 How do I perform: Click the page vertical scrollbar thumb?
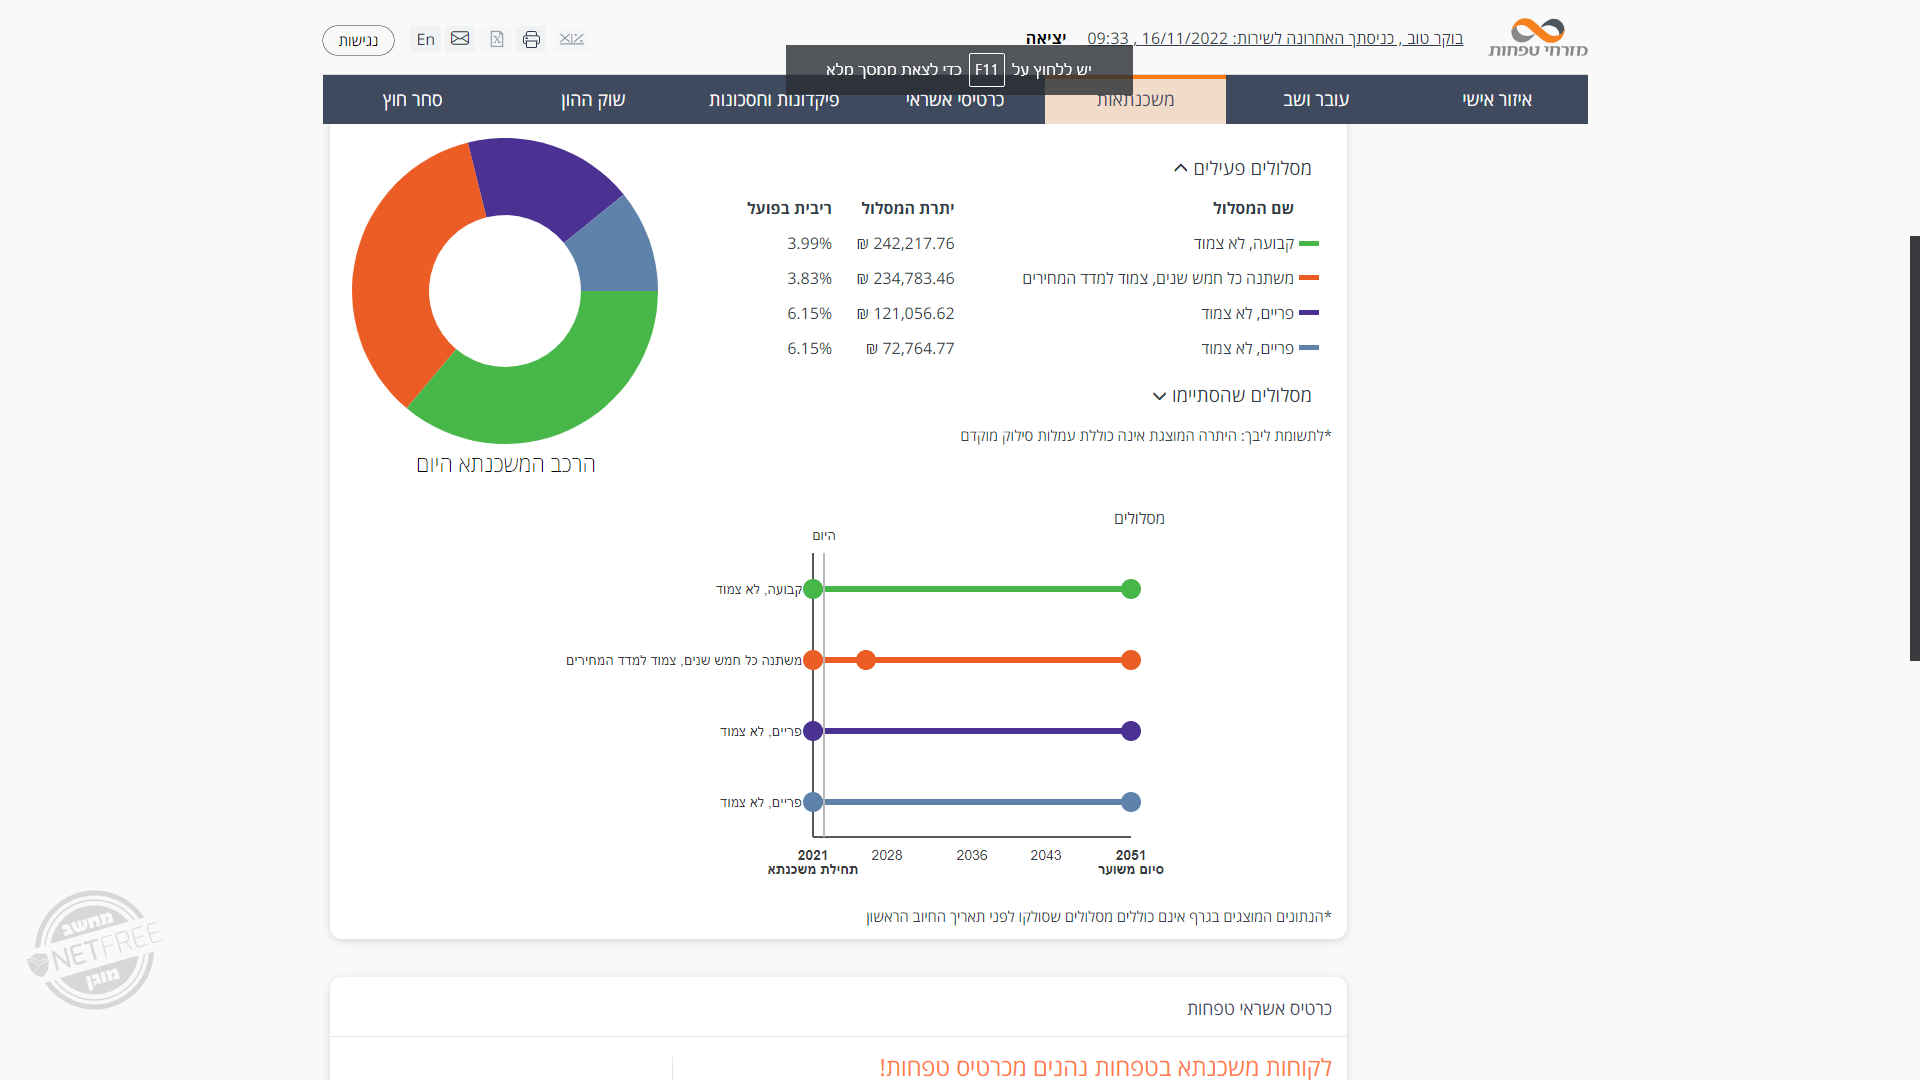[x=1914, y=447]
